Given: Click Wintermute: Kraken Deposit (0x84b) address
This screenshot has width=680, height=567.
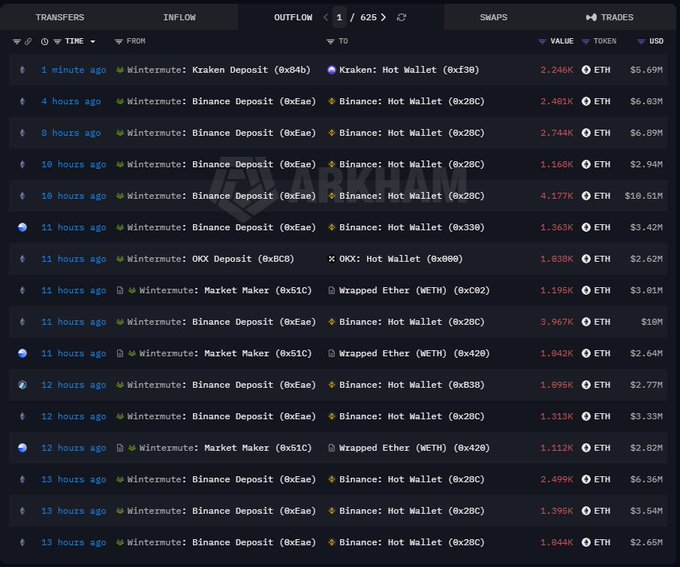Looking at the screenshot, I should (219, 70).
